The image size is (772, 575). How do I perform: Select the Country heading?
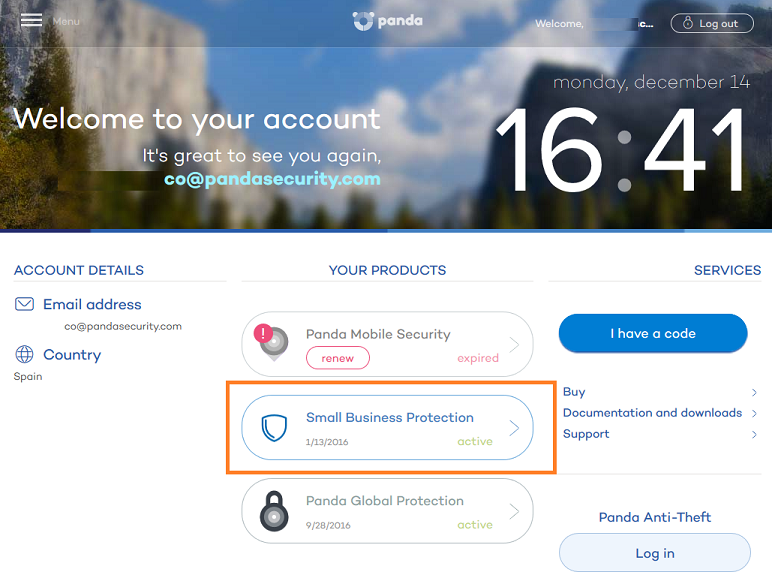pyautogui.click(x=72, y=354)
